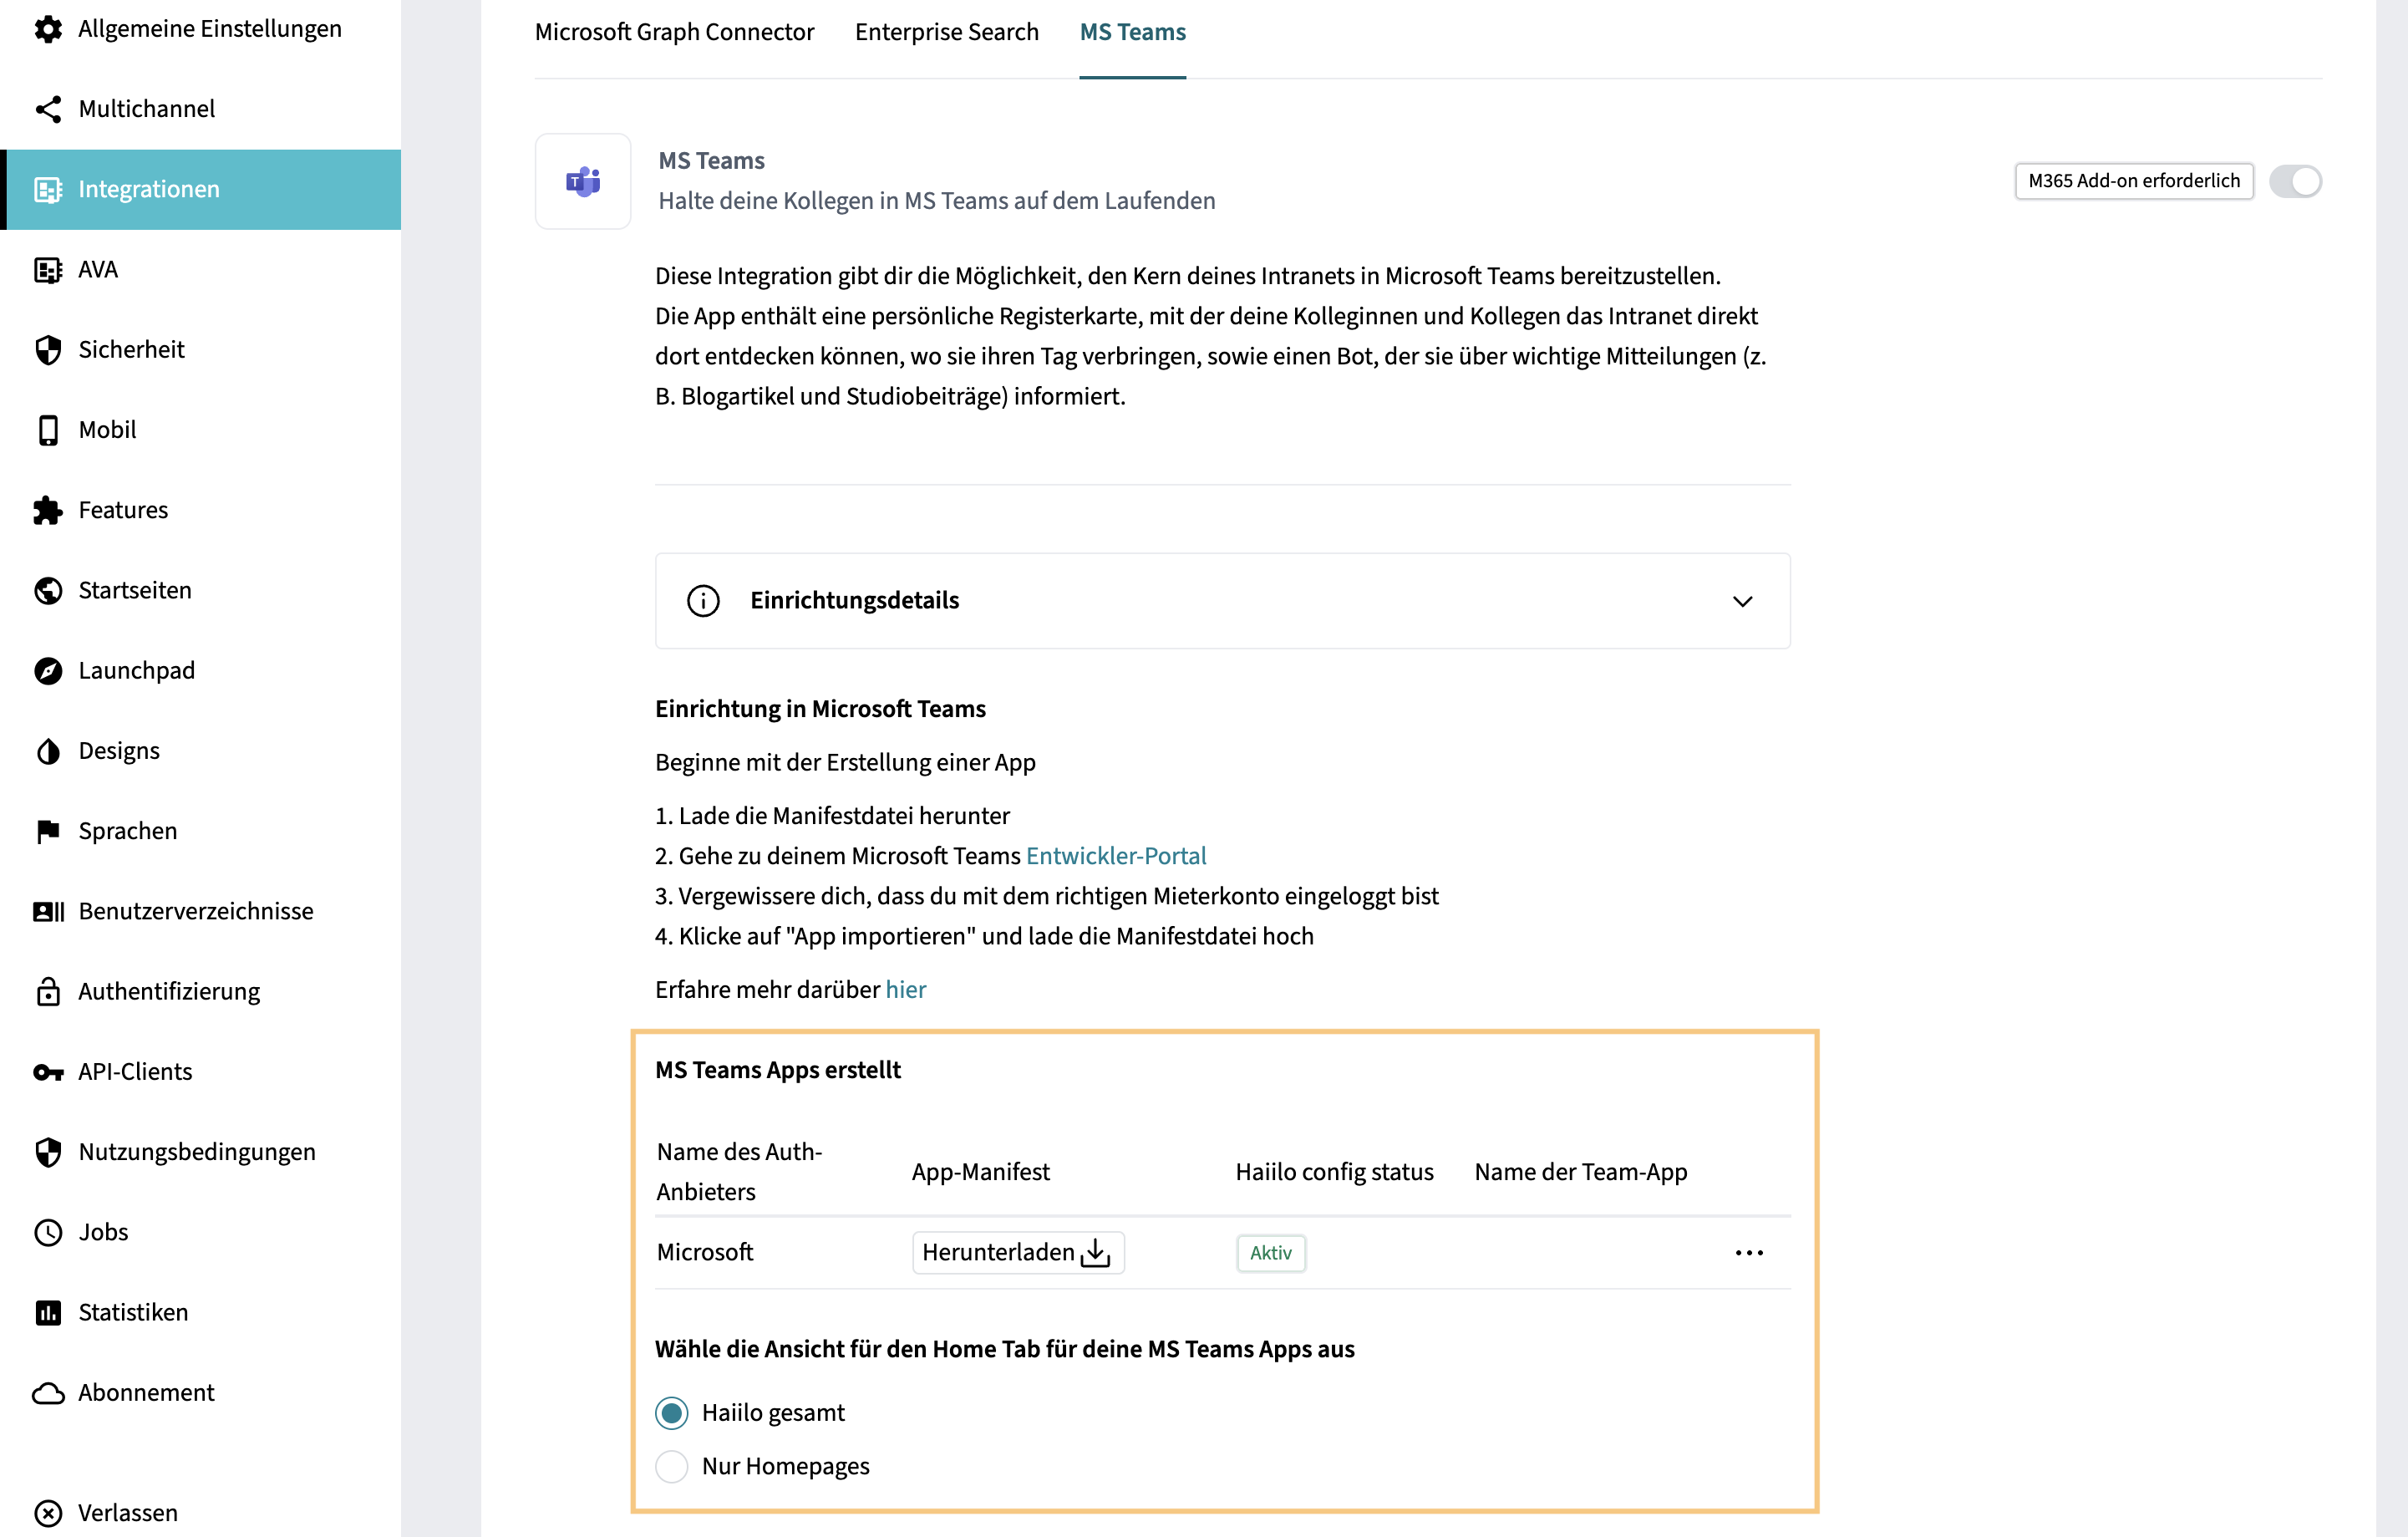This screenshot has height=1537, width=2408.
Task: Click the Aktiv status badge
Action: coord(1270,1252)
